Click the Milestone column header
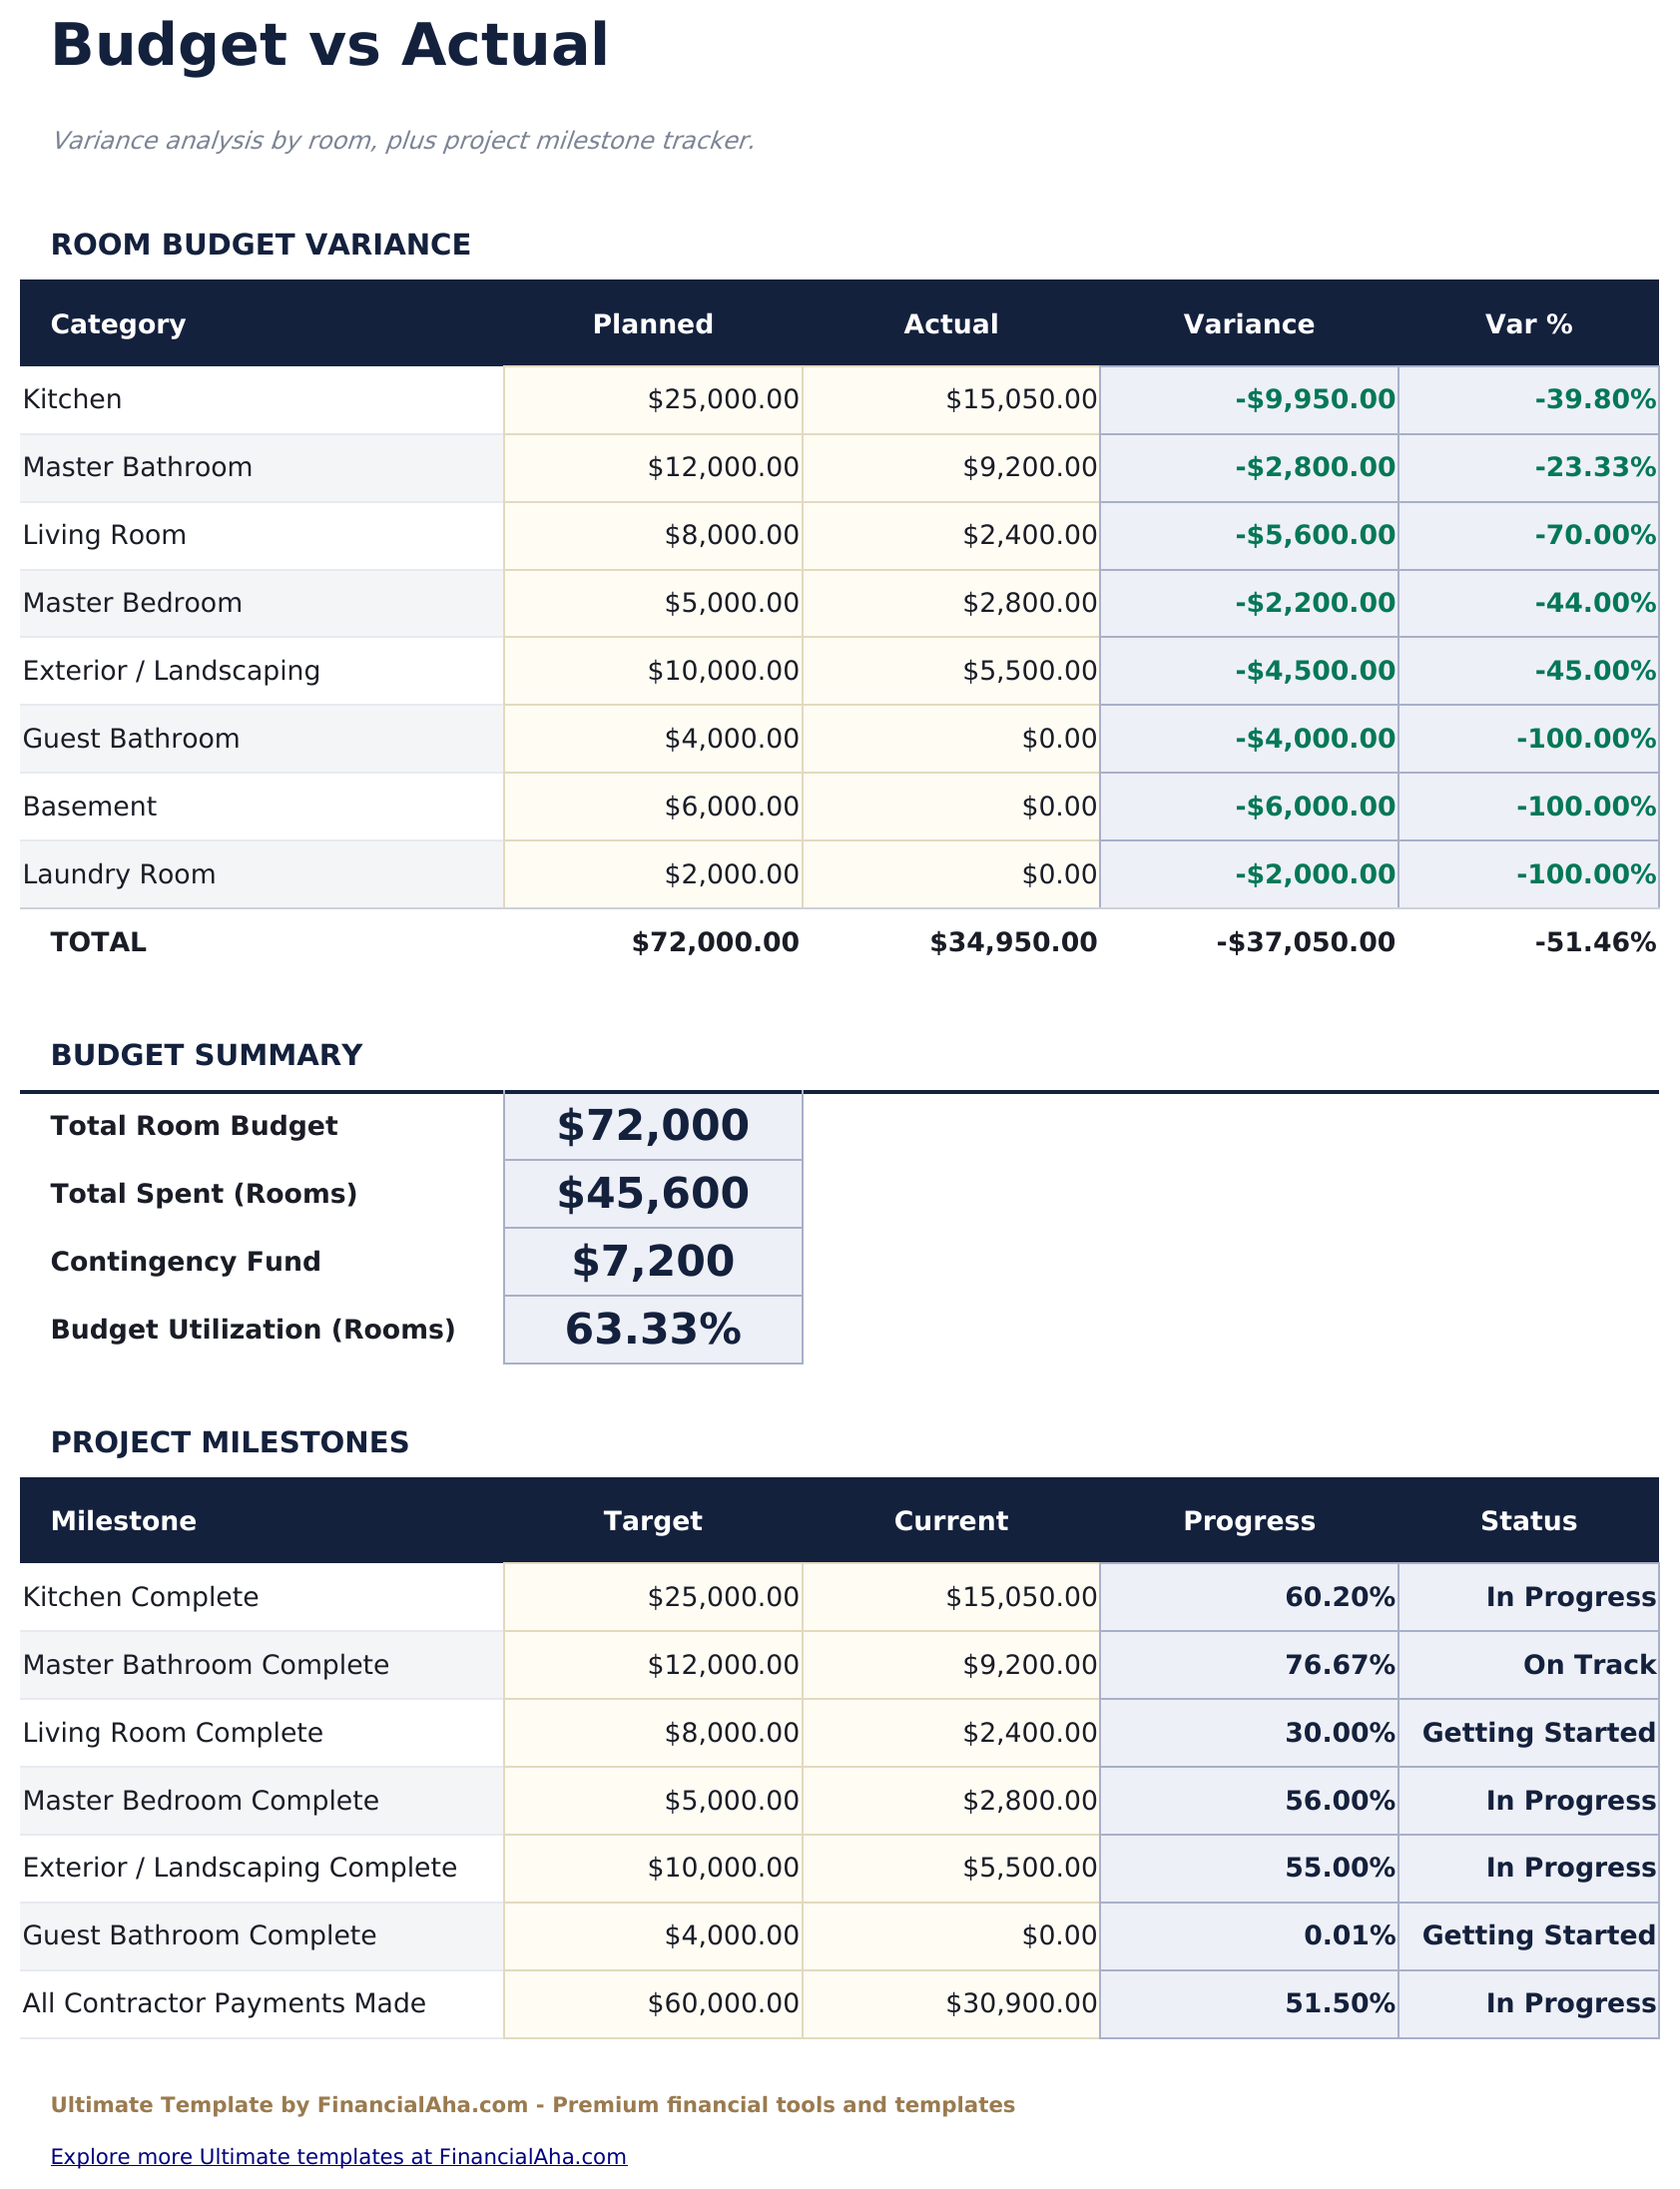 click(x=124, y=1521)
